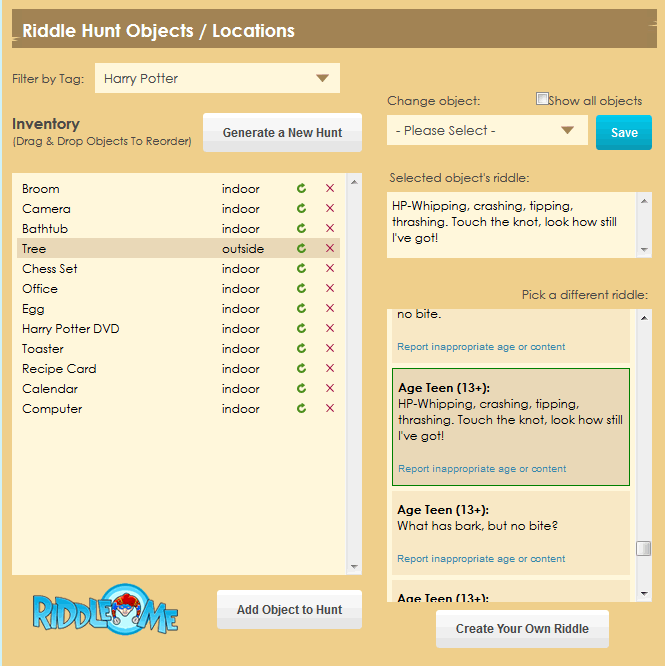Remove Calendar with its red X icon
665x666 pixels.
tap(330, 389)
